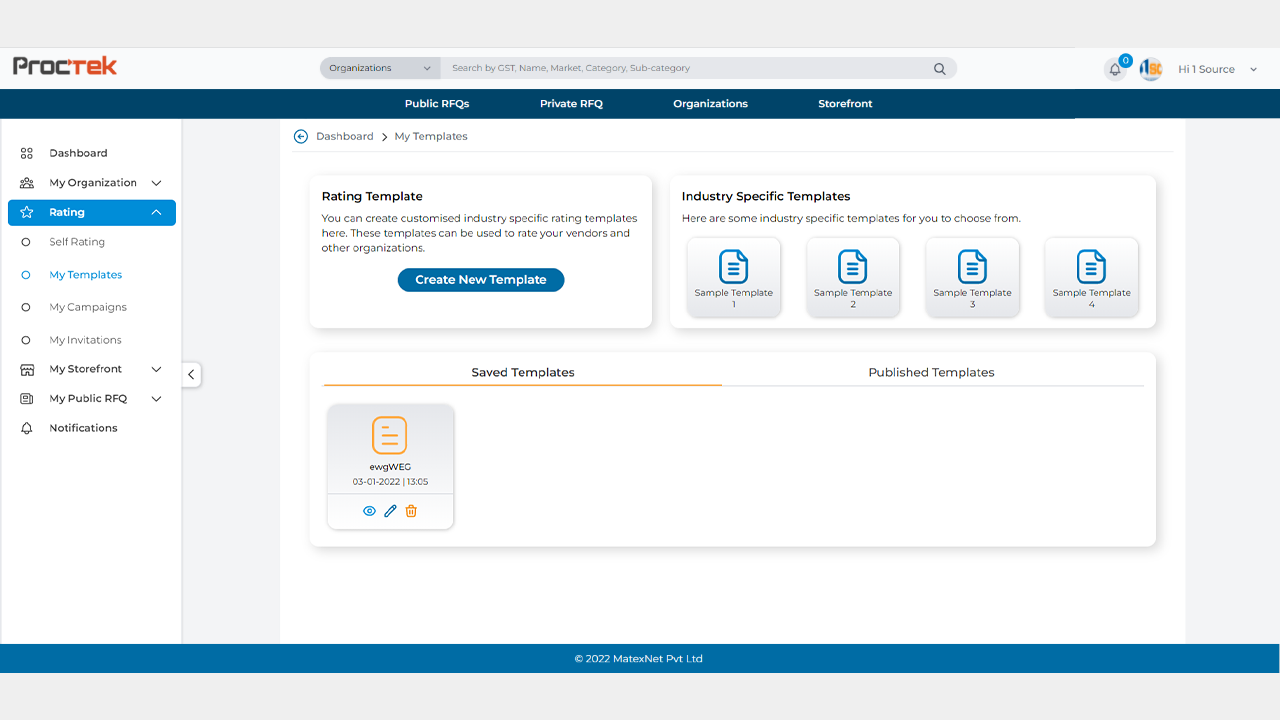Viewport: 1280px width, 720px height.
Task: Click the back arrow beside Dashboard breadcrumb
Action: [x=301, y=136]
